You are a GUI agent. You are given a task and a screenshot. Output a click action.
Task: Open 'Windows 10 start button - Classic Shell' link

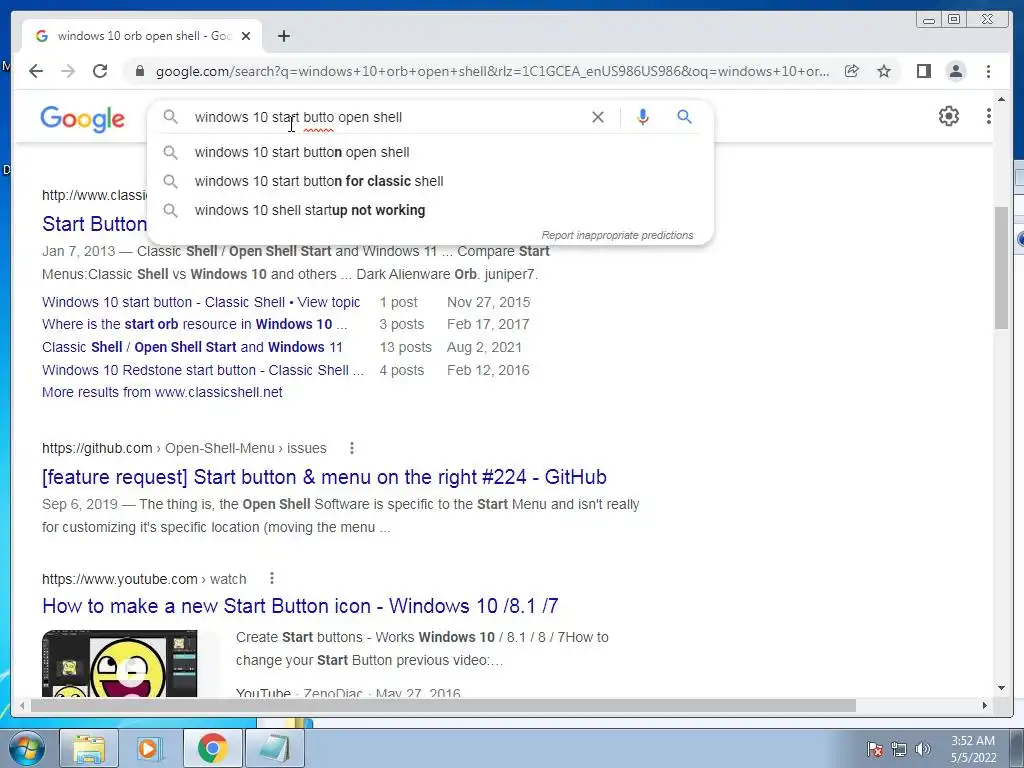[x=200, y=302]
